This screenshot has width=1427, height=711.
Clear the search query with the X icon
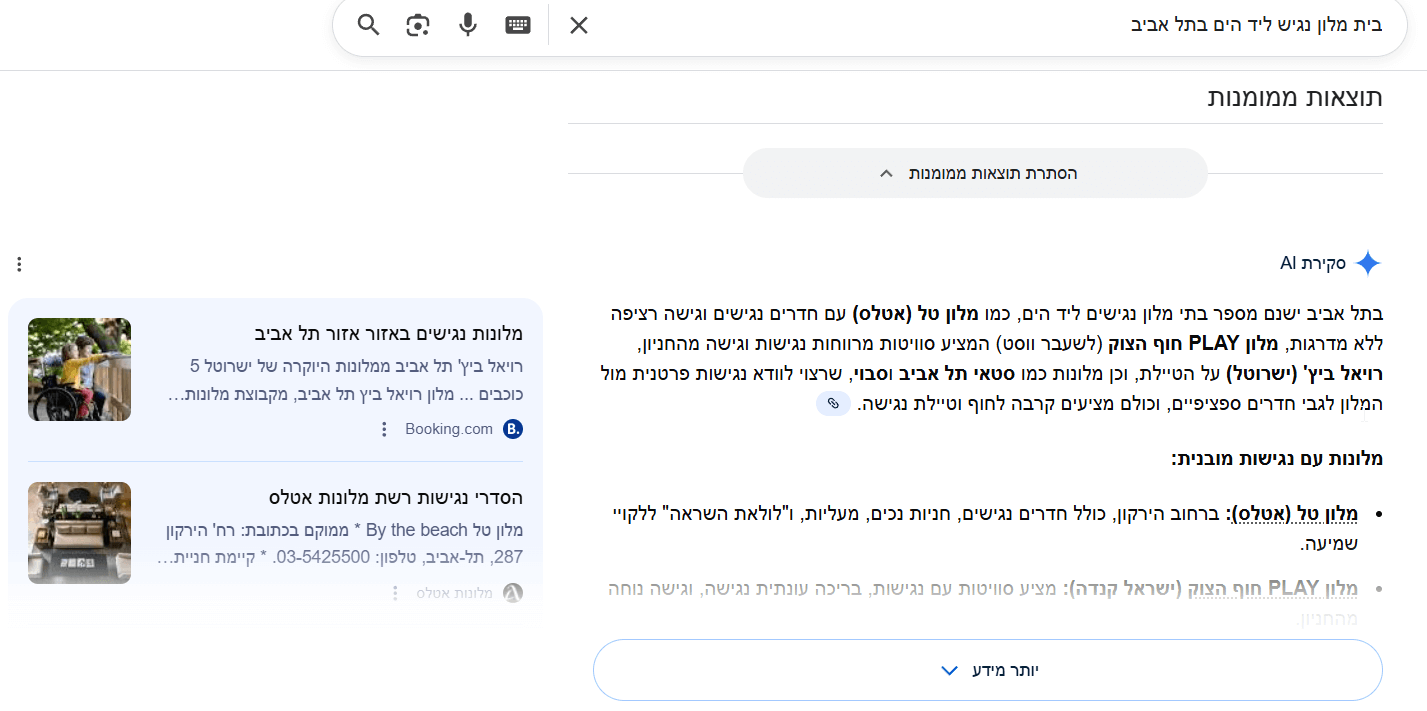pos(578,24)
